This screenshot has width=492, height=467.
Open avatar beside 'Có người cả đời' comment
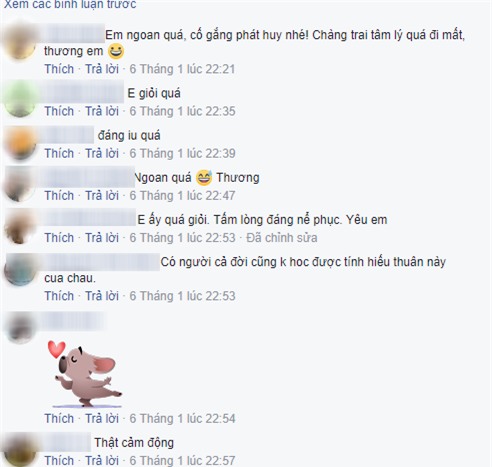[x=20, y=270]
